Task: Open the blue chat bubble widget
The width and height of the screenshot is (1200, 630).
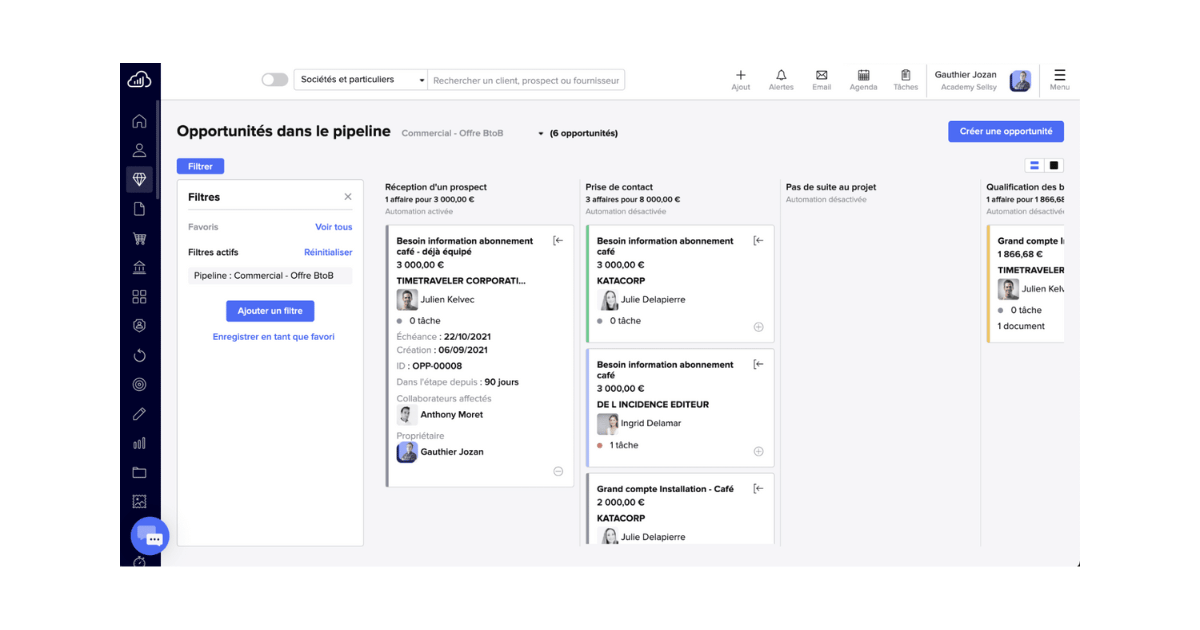Action: (x=150, y=537)
